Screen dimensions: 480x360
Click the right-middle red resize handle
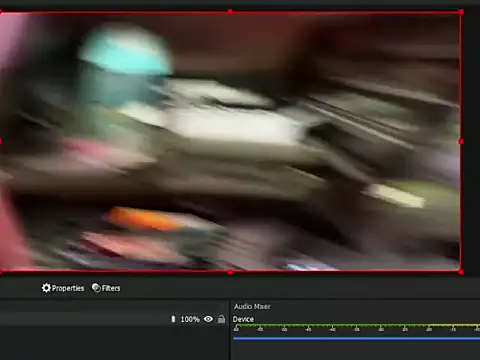tap(461, 142)
